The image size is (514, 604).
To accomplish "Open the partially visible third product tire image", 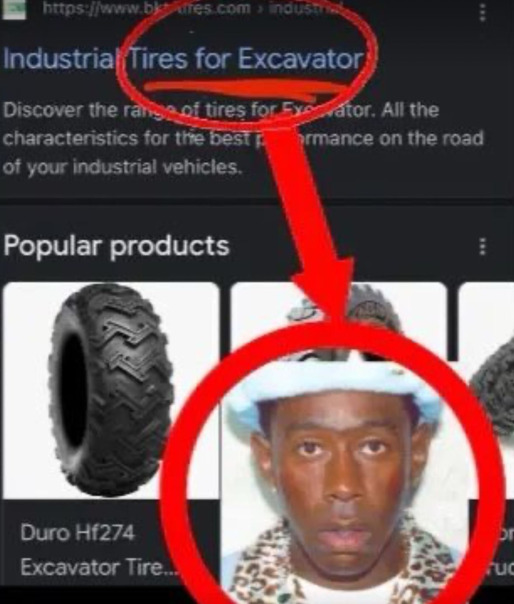I will (486, 390).
